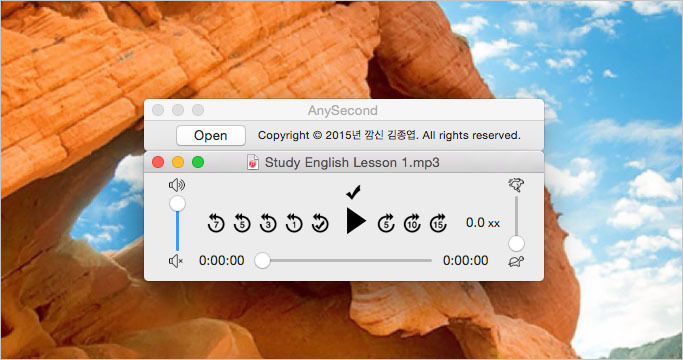Click the playback speed slider knob
The image size is (683, 360).
tap(516, 244)
